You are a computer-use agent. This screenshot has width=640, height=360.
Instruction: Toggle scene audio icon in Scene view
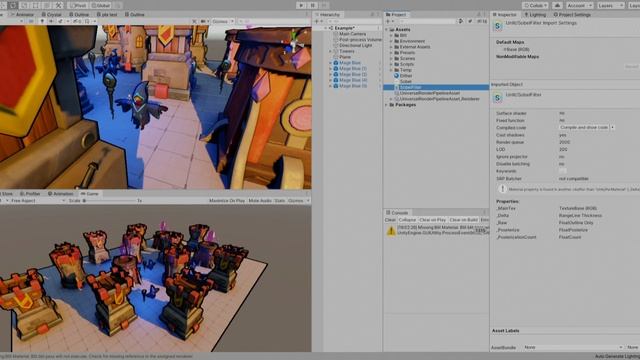(x=51, y=21)
